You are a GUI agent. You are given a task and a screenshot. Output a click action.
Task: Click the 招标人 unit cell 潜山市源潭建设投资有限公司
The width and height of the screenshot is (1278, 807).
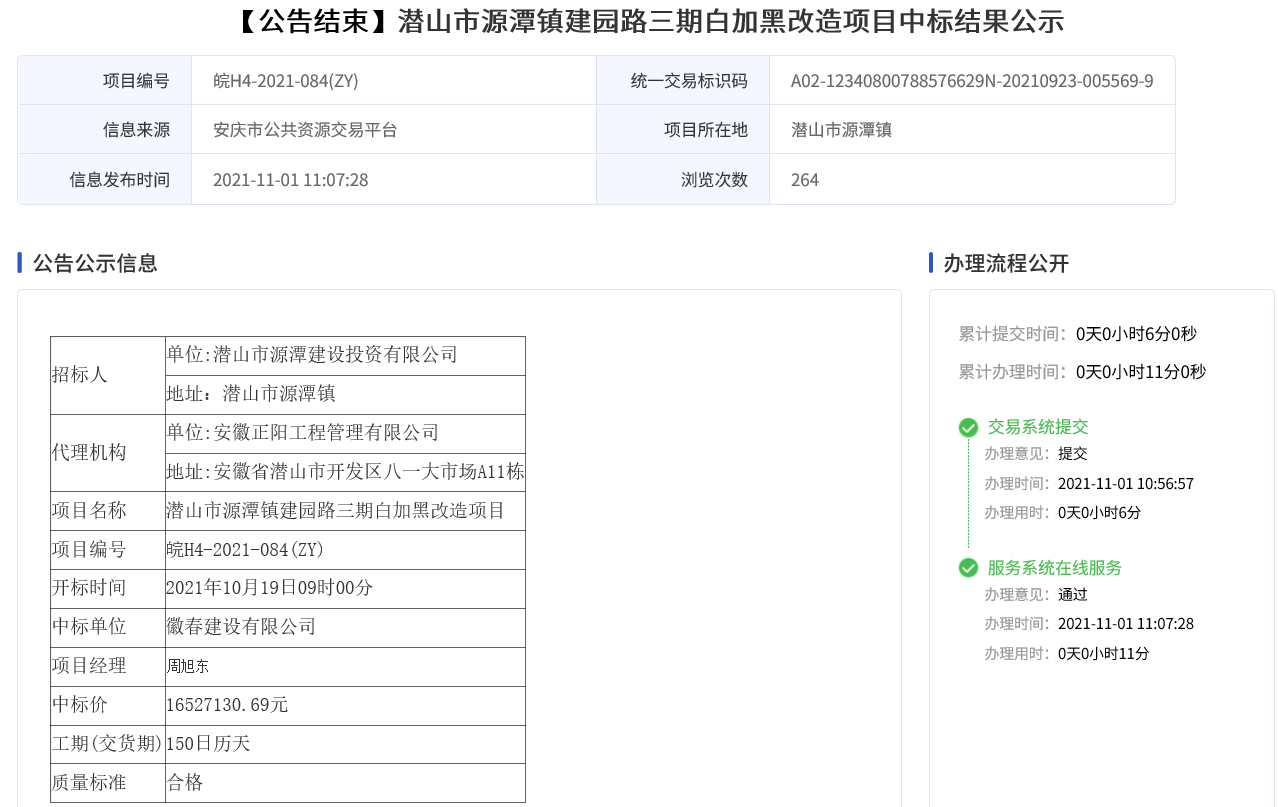coord(312,355)
